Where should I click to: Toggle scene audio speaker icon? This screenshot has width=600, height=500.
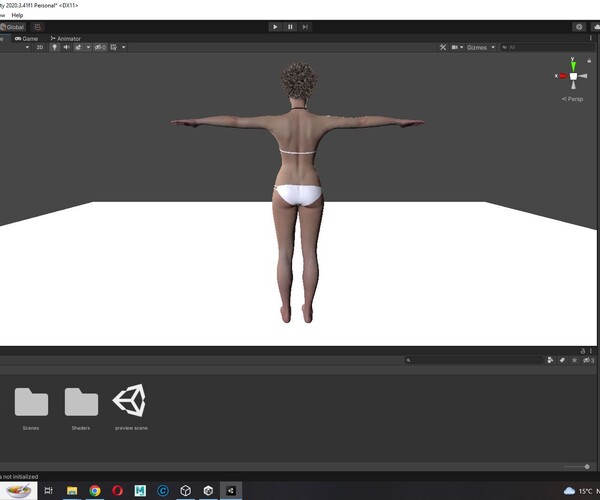click(x=66, y=47)
